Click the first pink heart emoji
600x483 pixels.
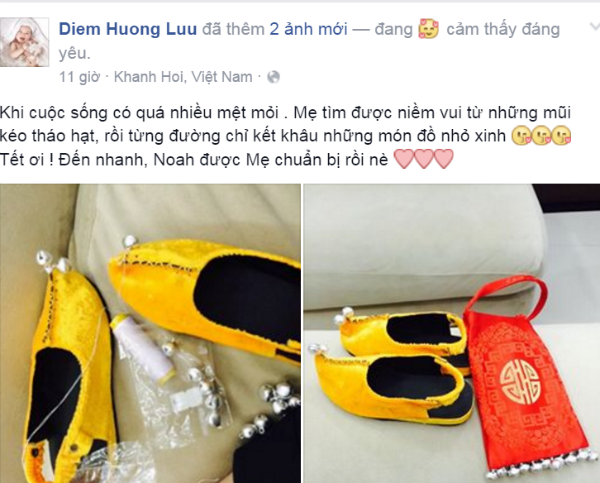[403, 159]
